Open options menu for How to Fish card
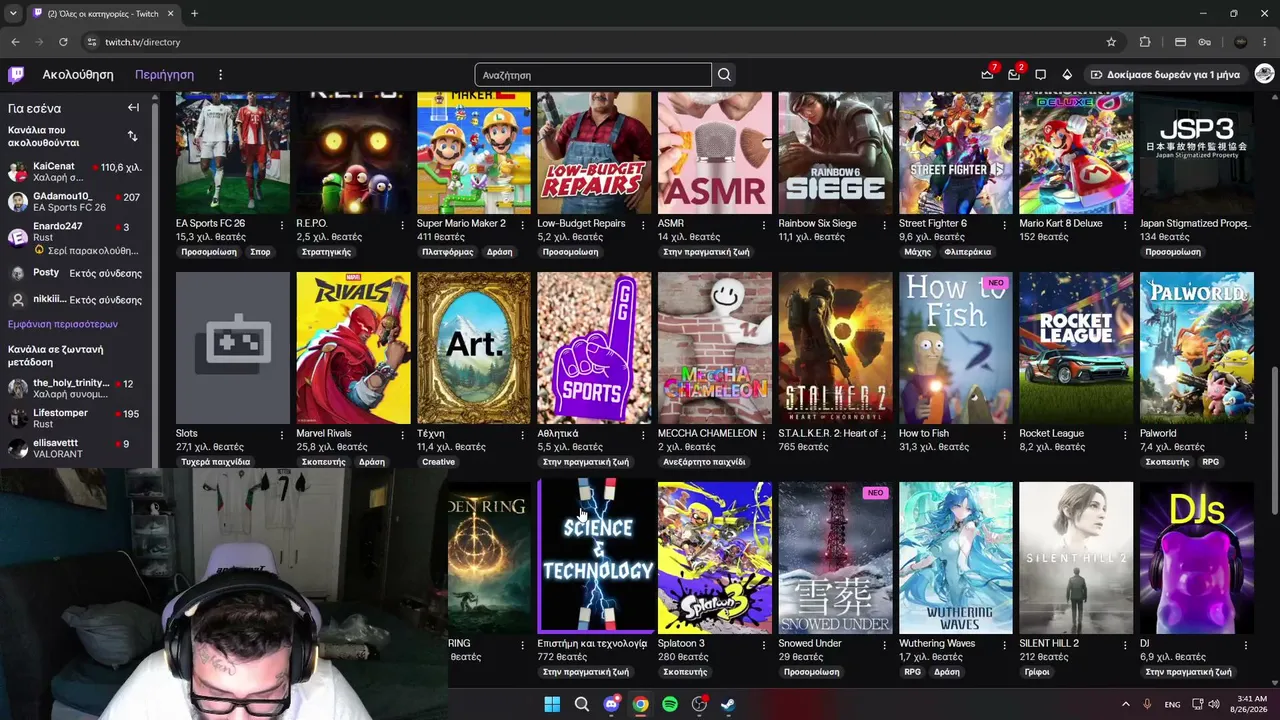The width and height of the screenshot is (1280, 720). (x=1005, y=435)
